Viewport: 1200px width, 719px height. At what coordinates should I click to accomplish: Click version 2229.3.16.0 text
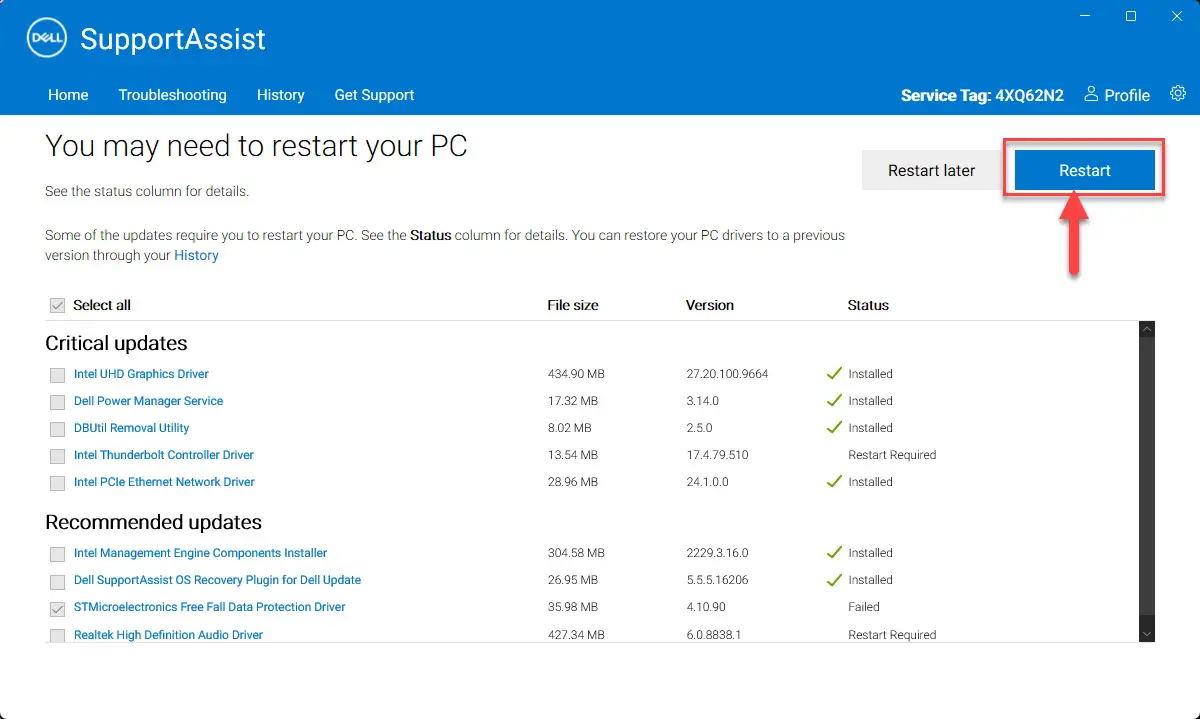pyautogui.click(x=717, y=553)
